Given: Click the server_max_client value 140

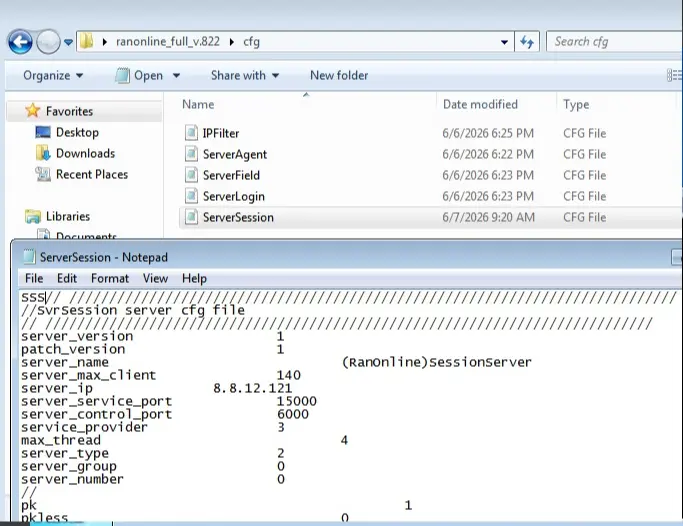Looking at the screenshot, I should [x=289, y=375].
